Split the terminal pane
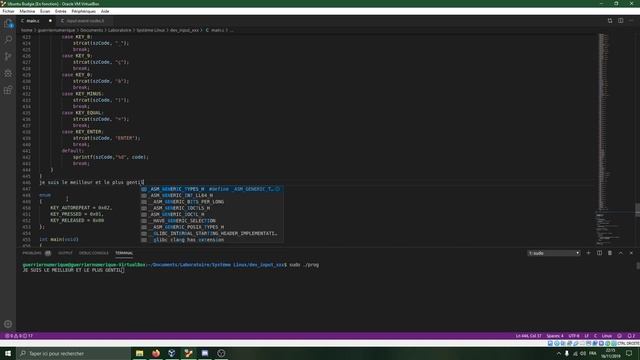640x360 pixels. click(x=599, y=253)
